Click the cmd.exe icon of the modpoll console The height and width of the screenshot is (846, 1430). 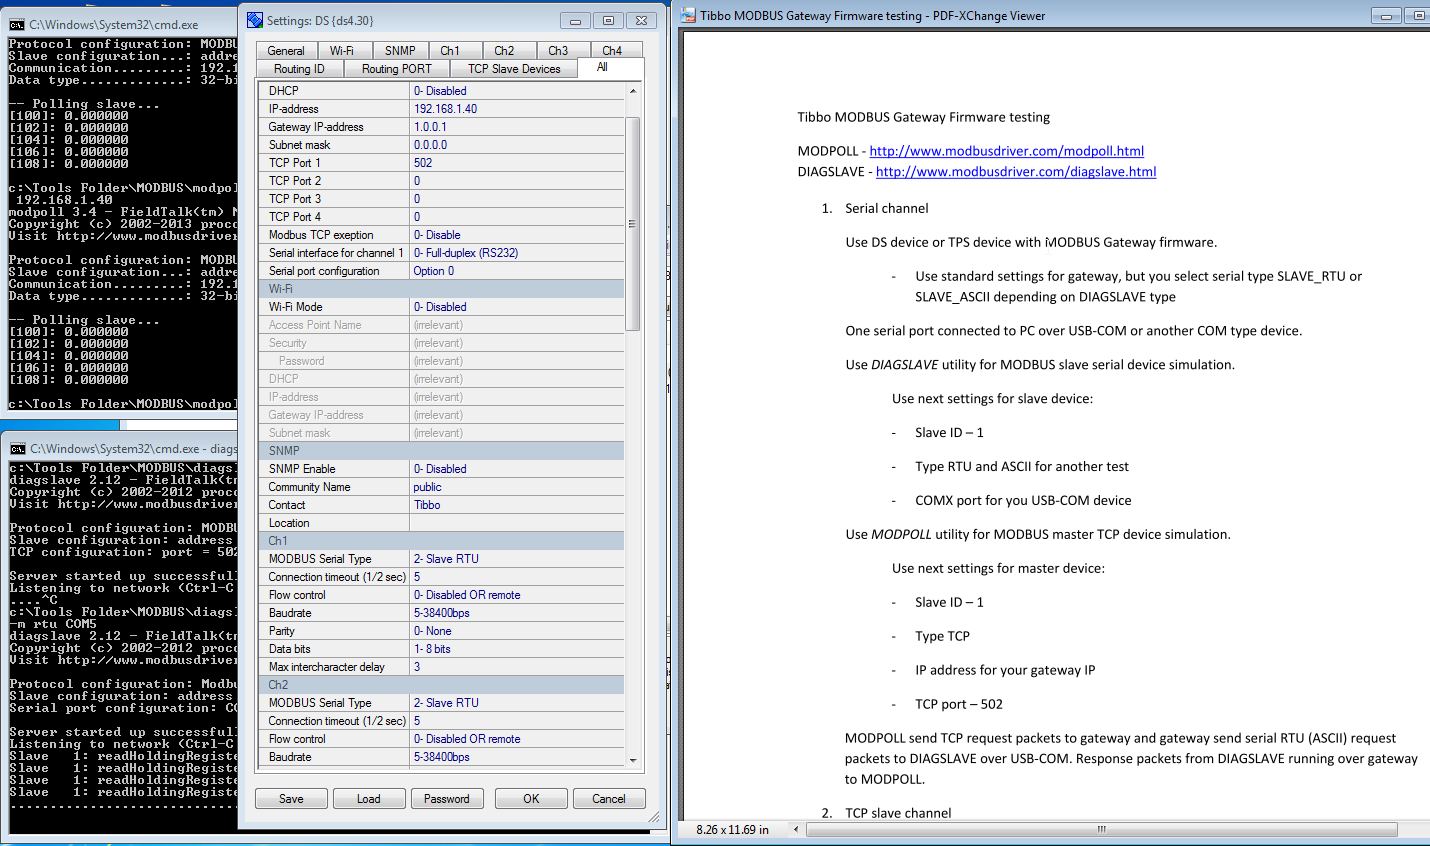[17, 24]
